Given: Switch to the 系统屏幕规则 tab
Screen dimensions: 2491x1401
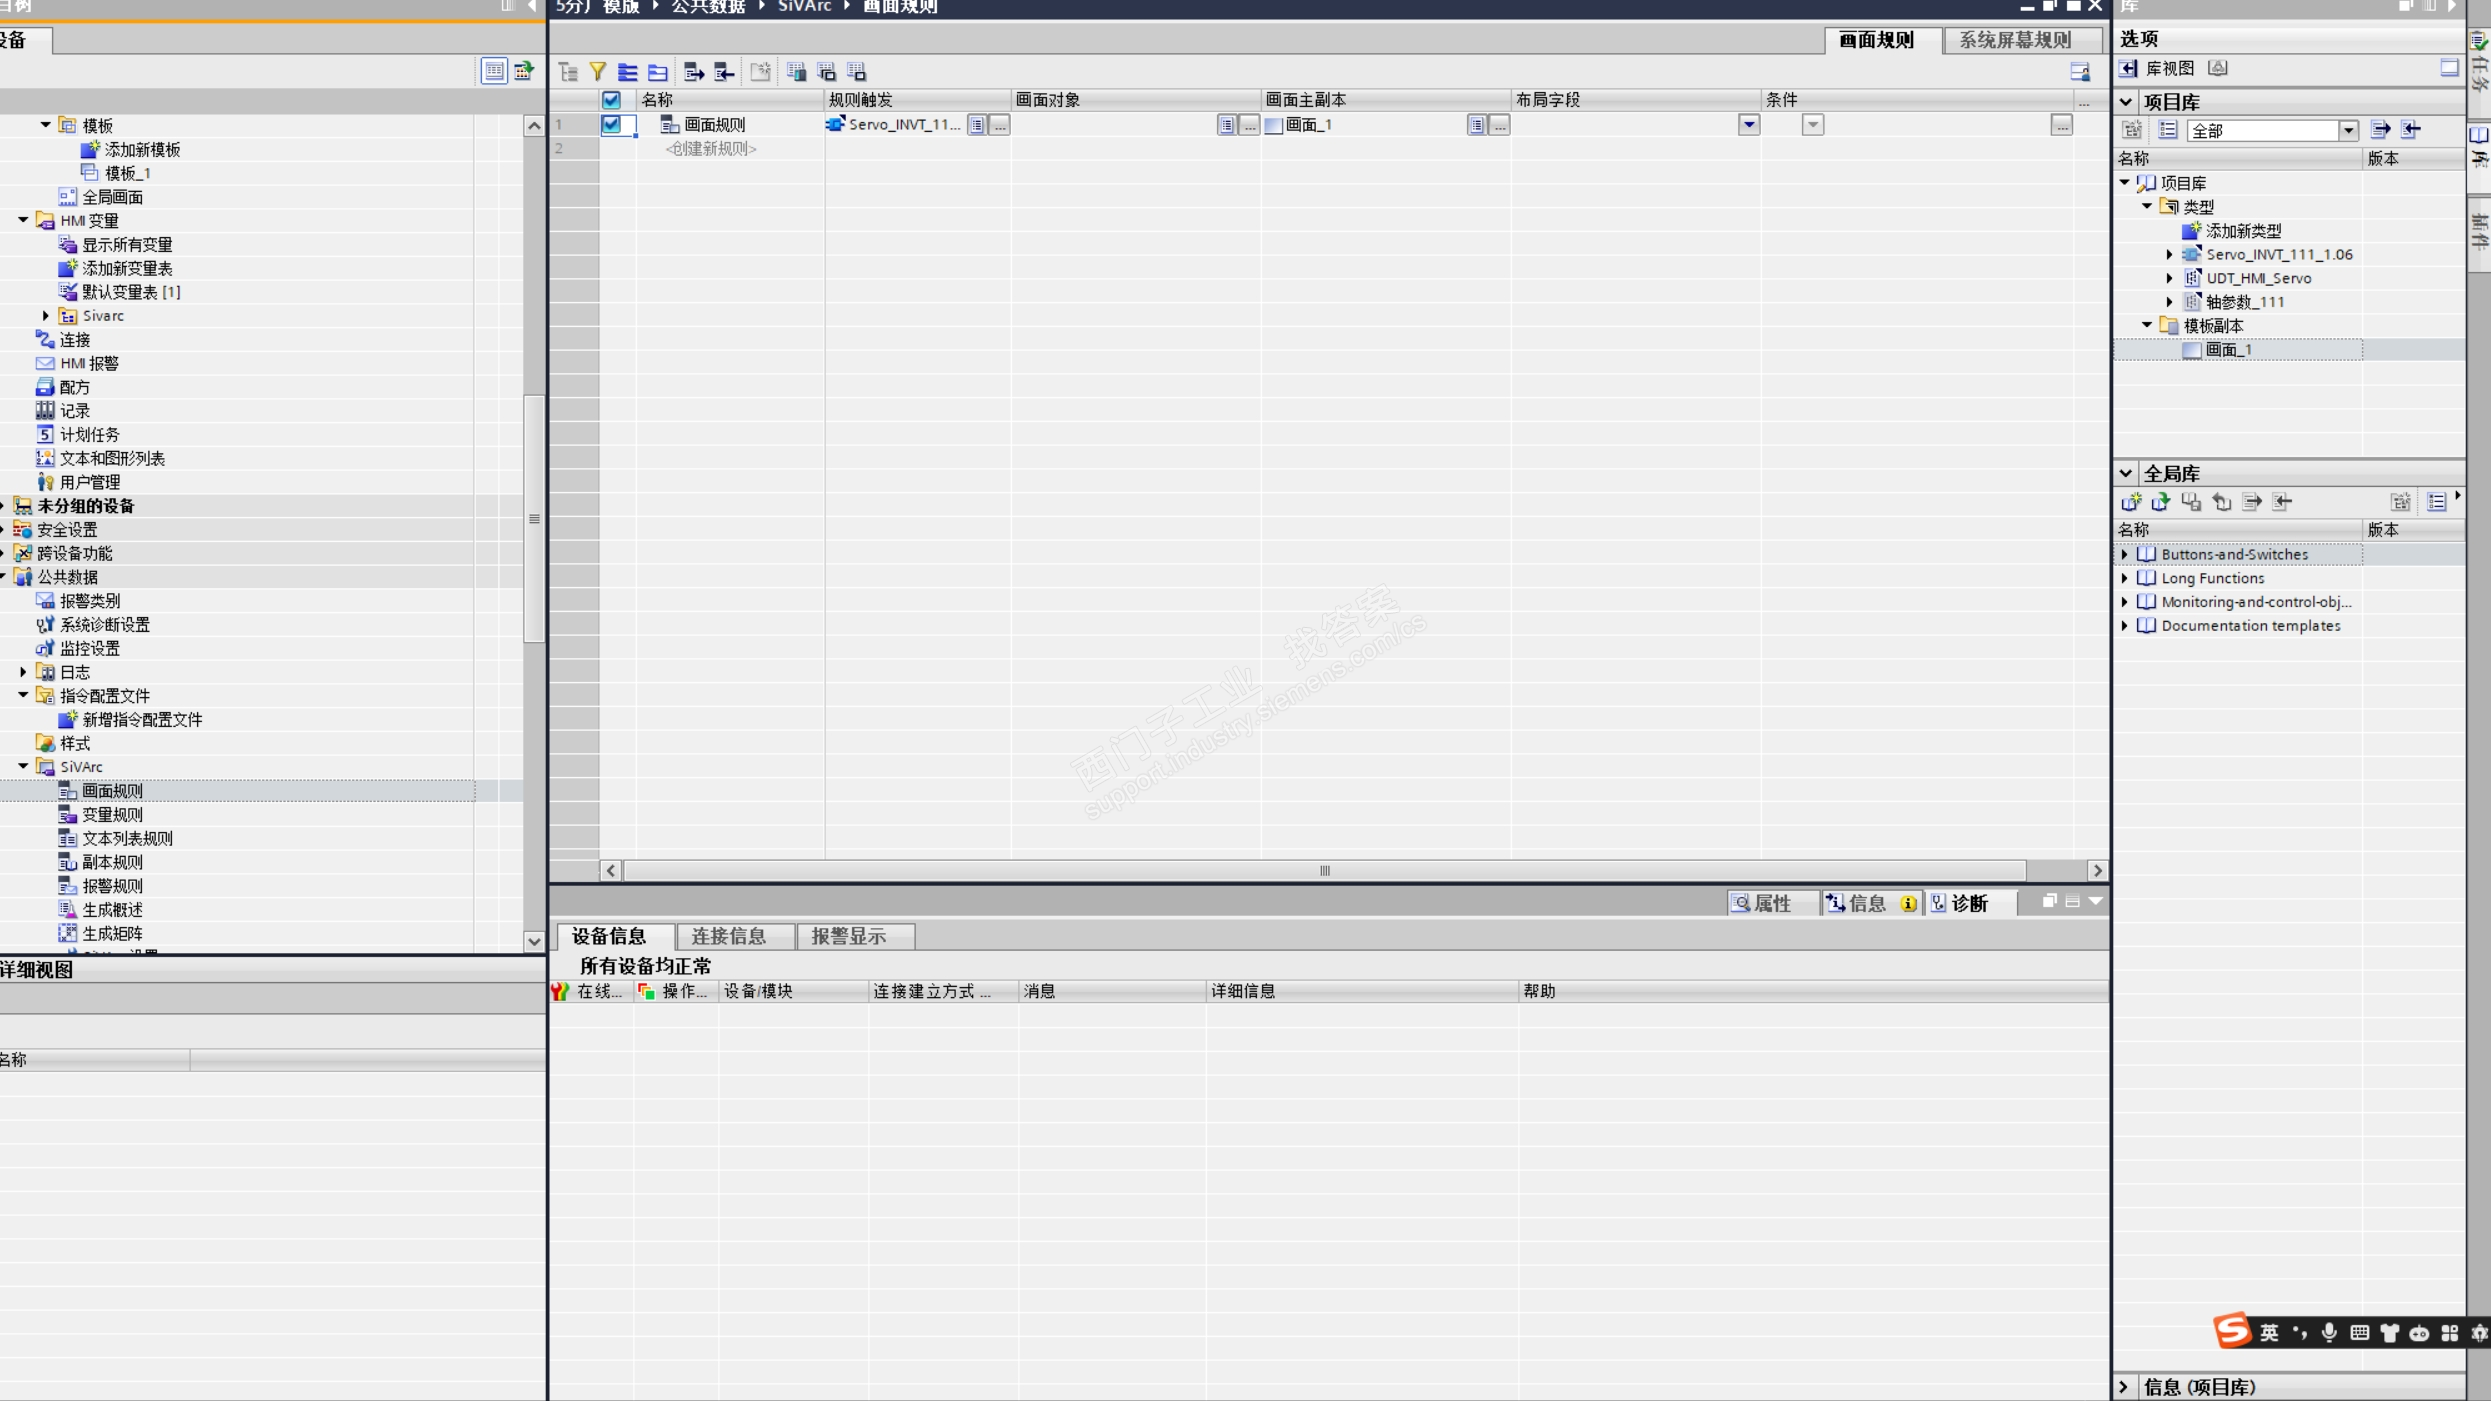Looking at the screenshot, I should click(x=2014, y=40).
